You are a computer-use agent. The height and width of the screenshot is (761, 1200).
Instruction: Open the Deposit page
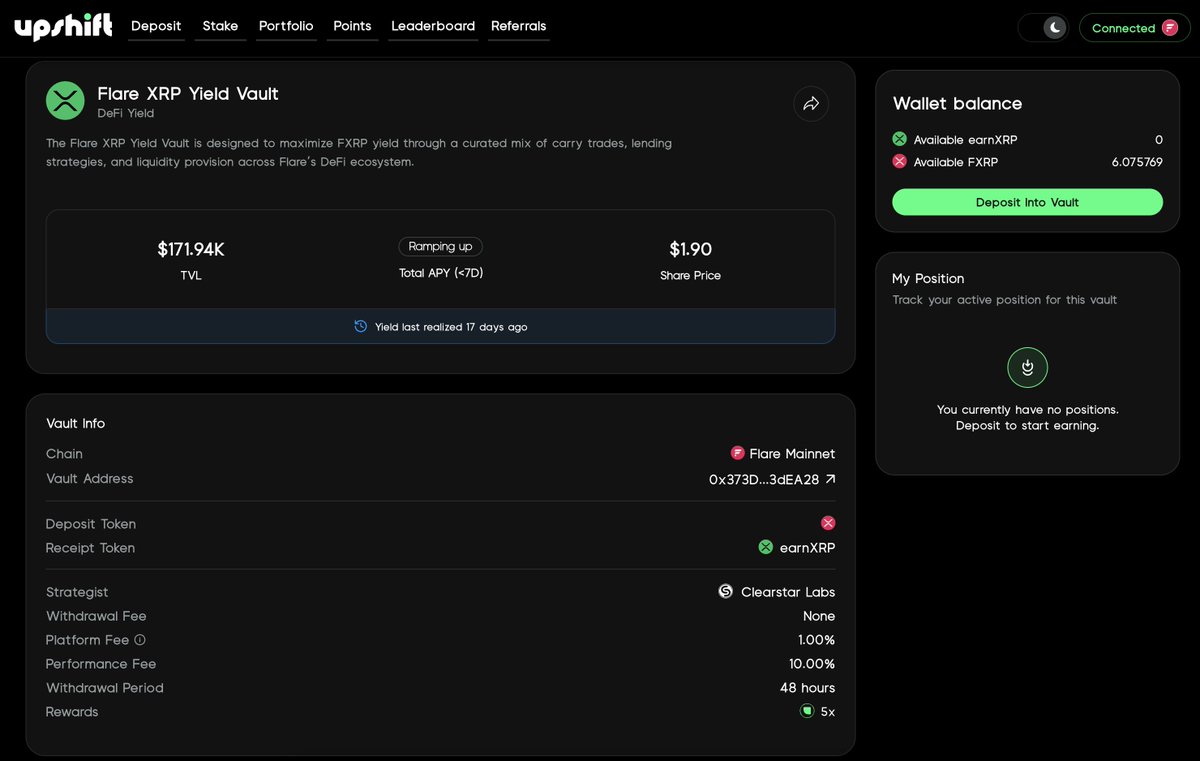click(156, 26)
